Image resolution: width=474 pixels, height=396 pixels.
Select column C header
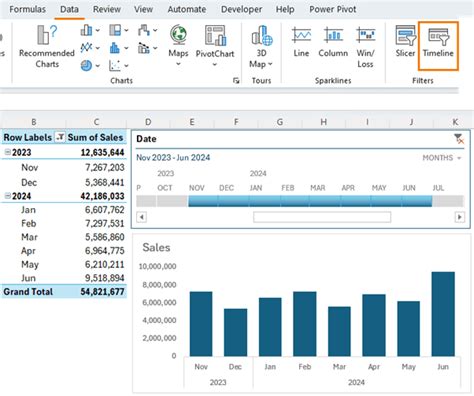[96, 122]
